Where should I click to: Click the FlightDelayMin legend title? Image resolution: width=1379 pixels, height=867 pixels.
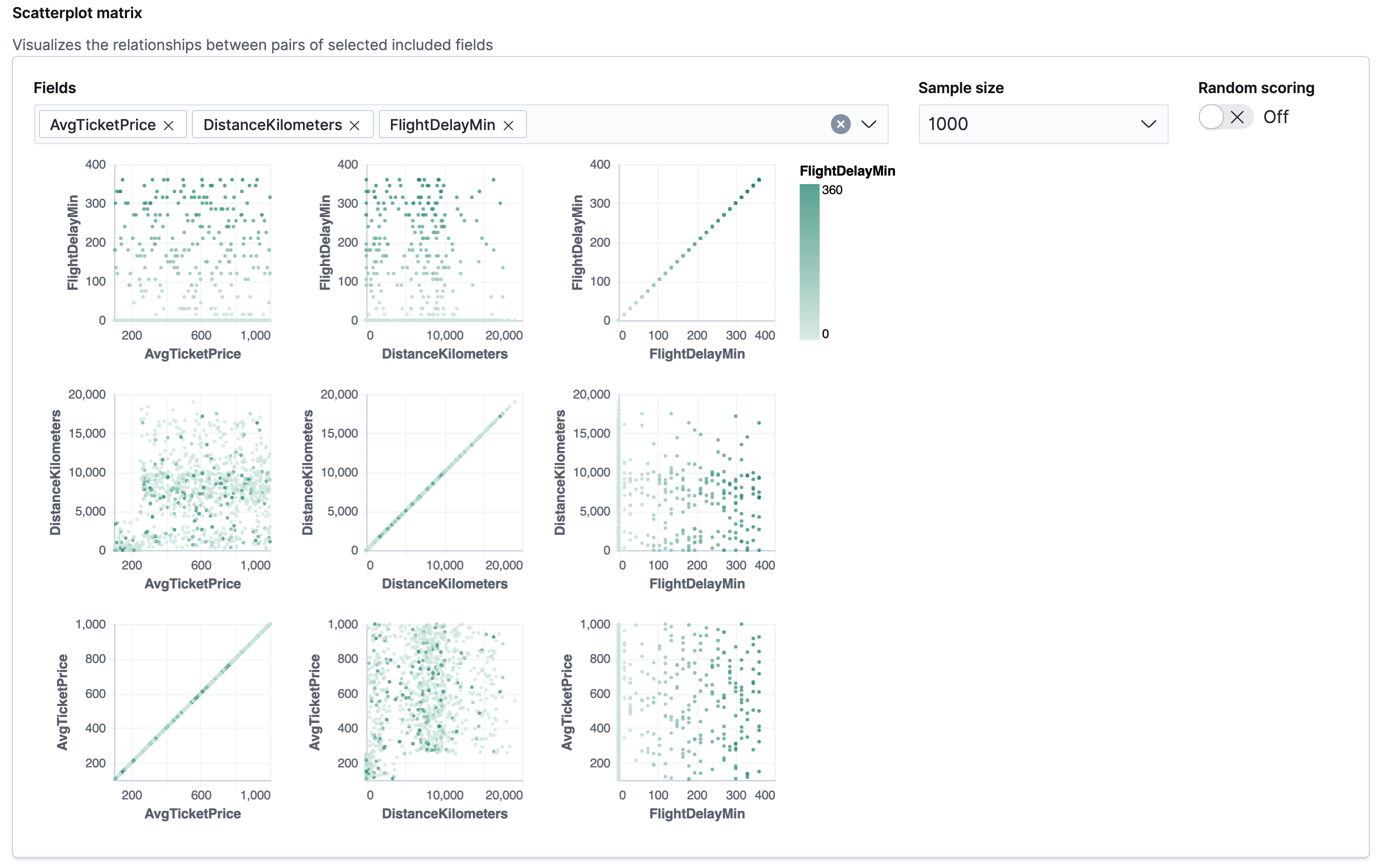click(x=847, y=171)
